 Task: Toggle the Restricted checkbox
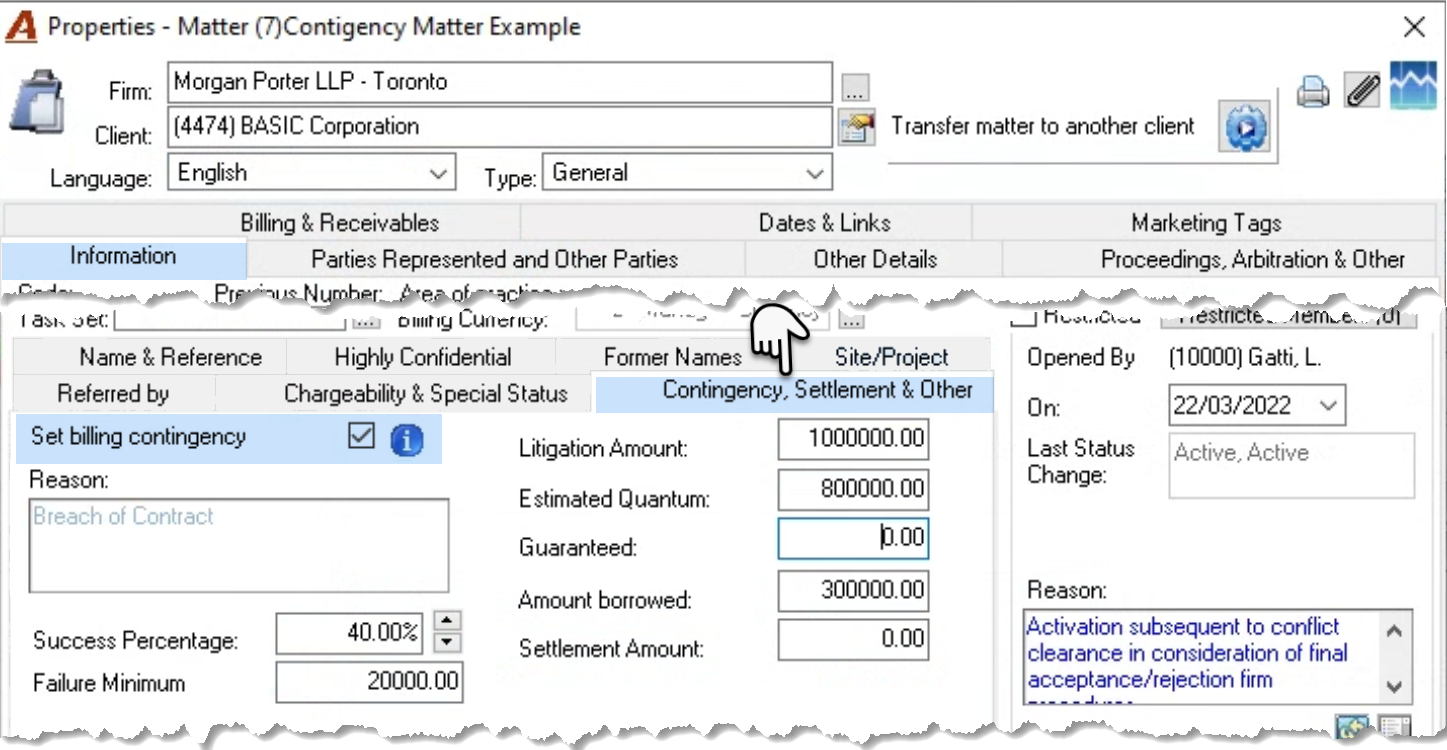(1023, 318)
